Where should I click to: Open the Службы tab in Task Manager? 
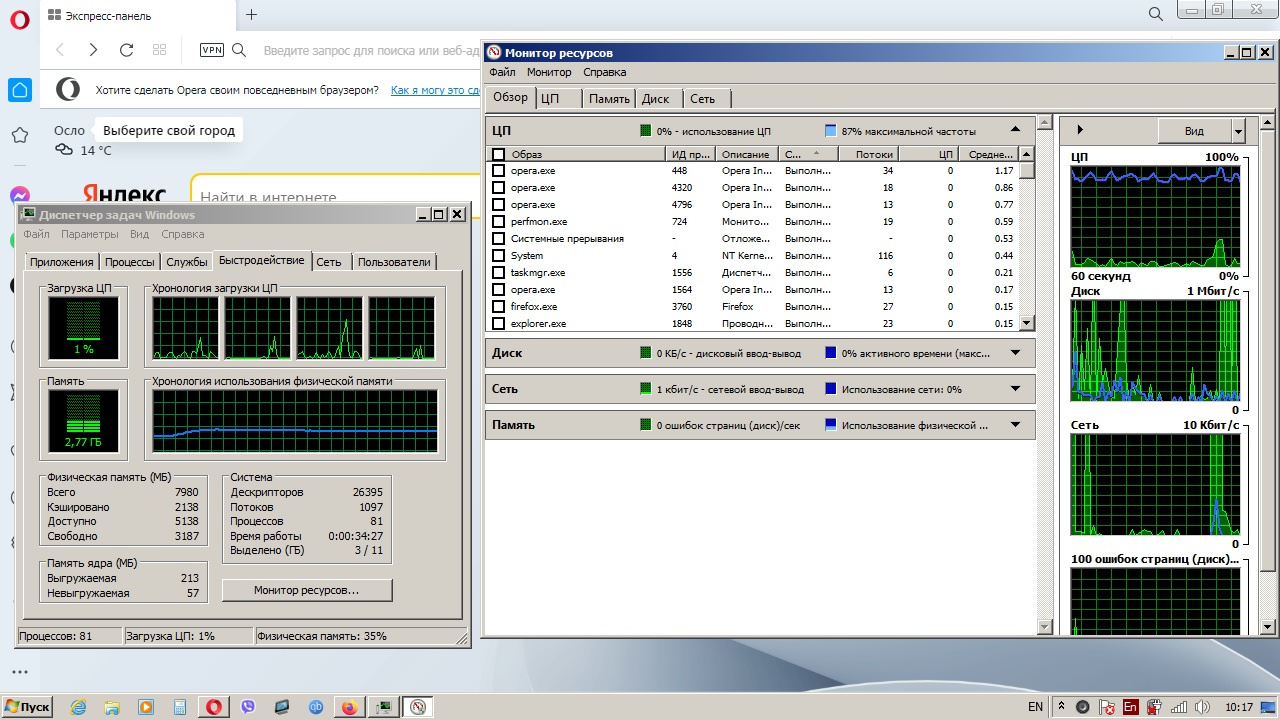point(187,262)
